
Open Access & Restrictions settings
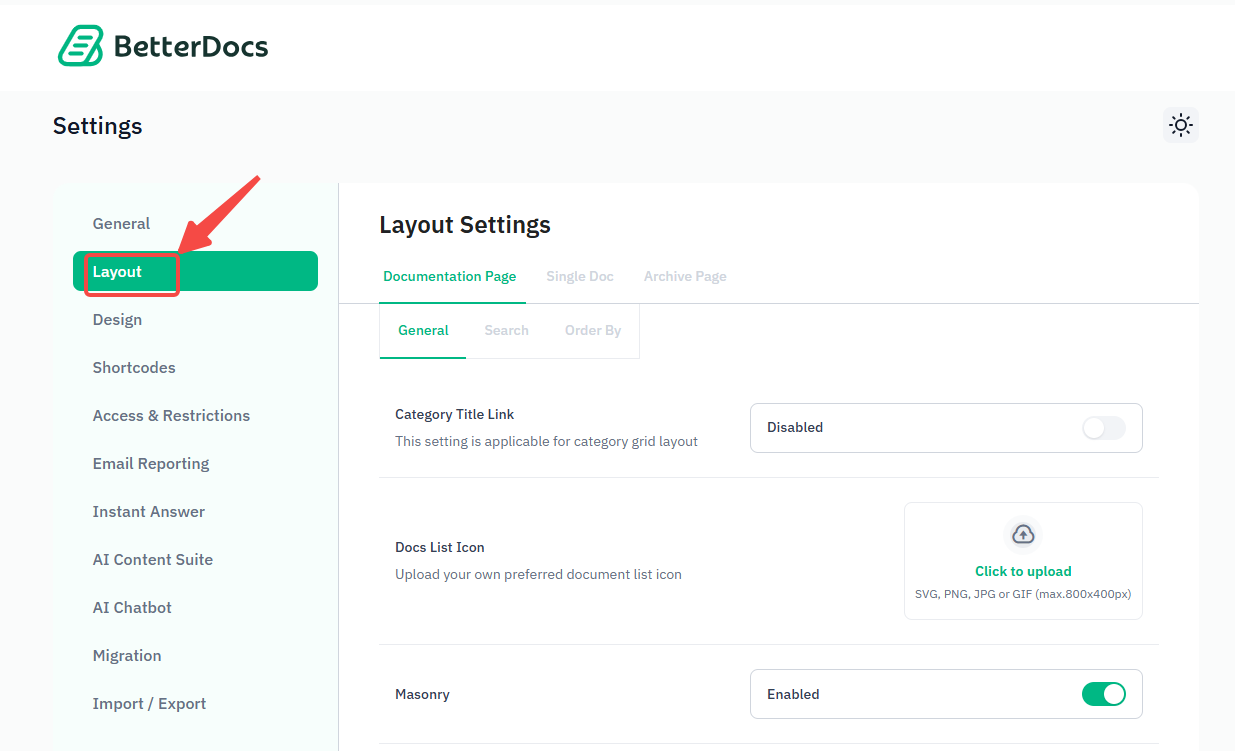click(170, 415)
